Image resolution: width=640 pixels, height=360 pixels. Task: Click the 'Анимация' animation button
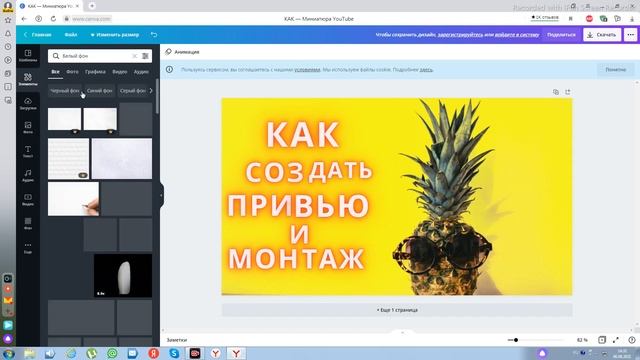click(182, 52)
